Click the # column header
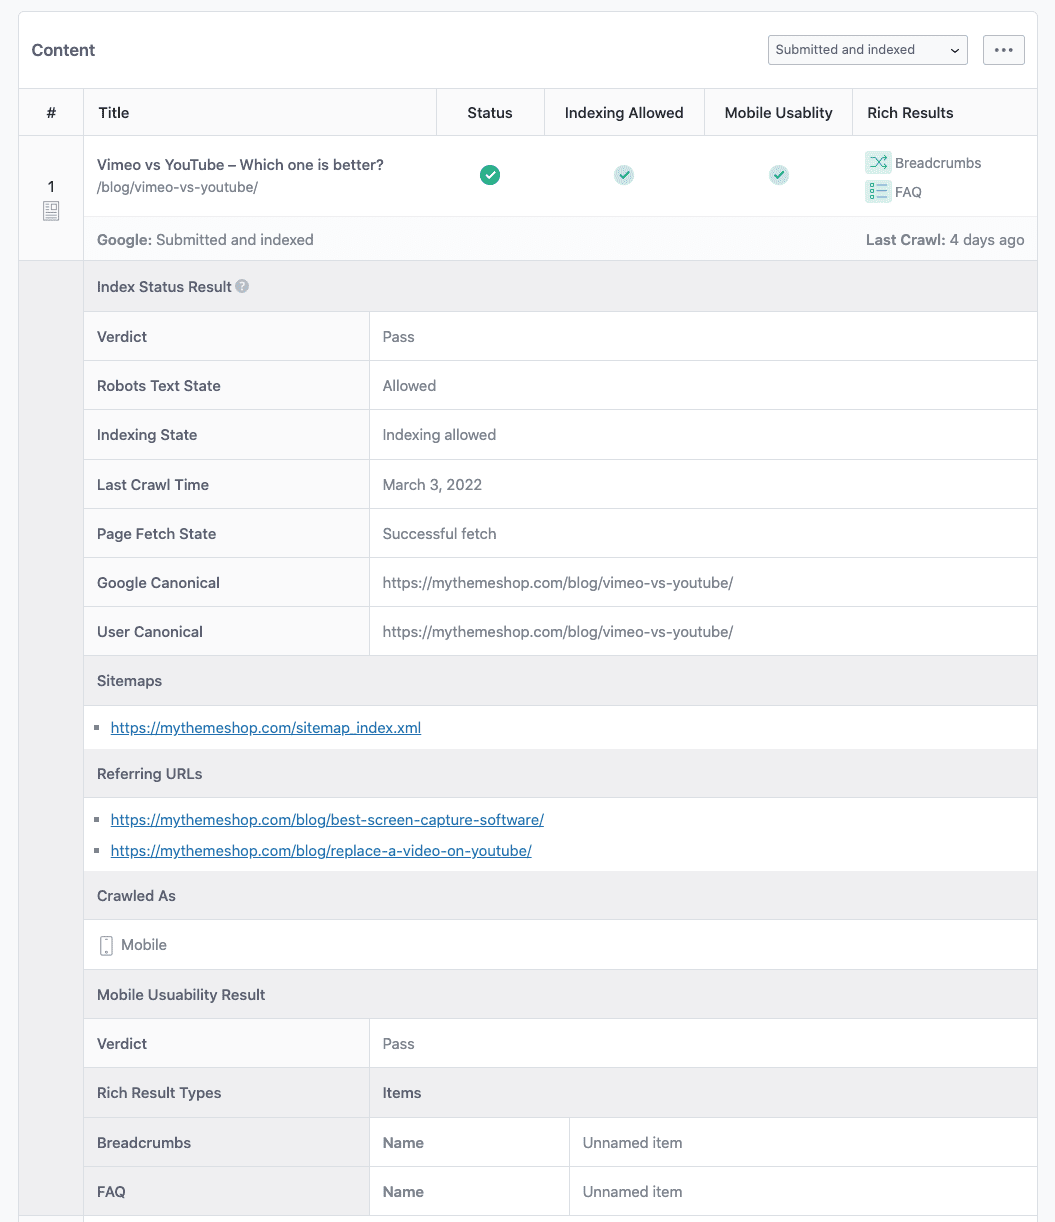This screenshot has height=1222, width=1055. [x=51, y=112]
